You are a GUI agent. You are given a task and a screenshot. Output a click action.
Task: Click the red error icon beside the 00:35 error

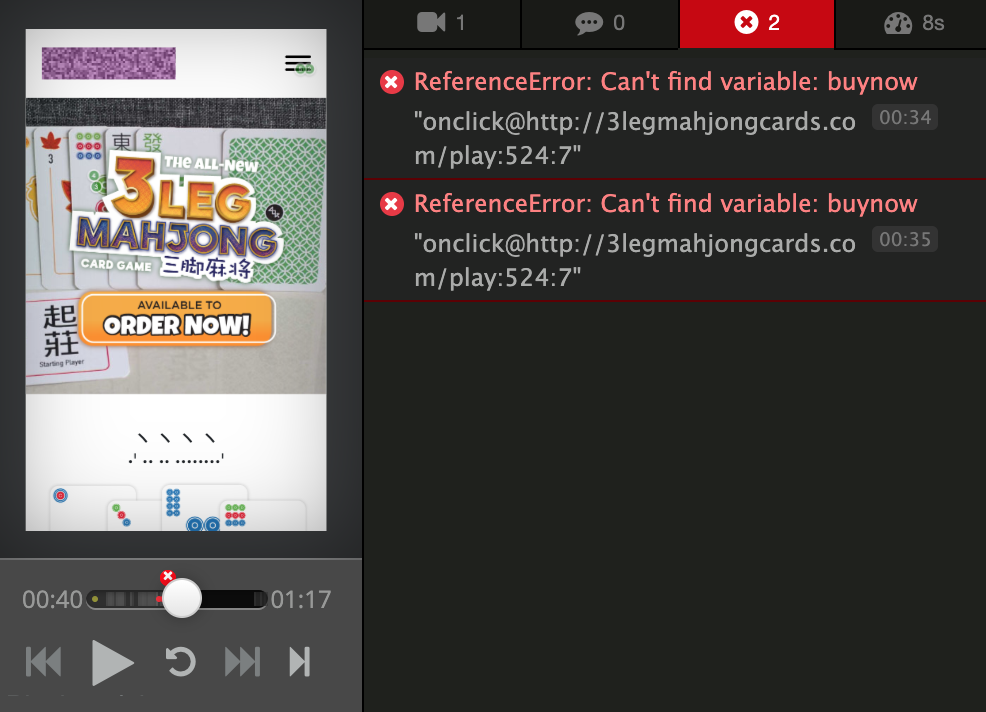coord(392,204)
